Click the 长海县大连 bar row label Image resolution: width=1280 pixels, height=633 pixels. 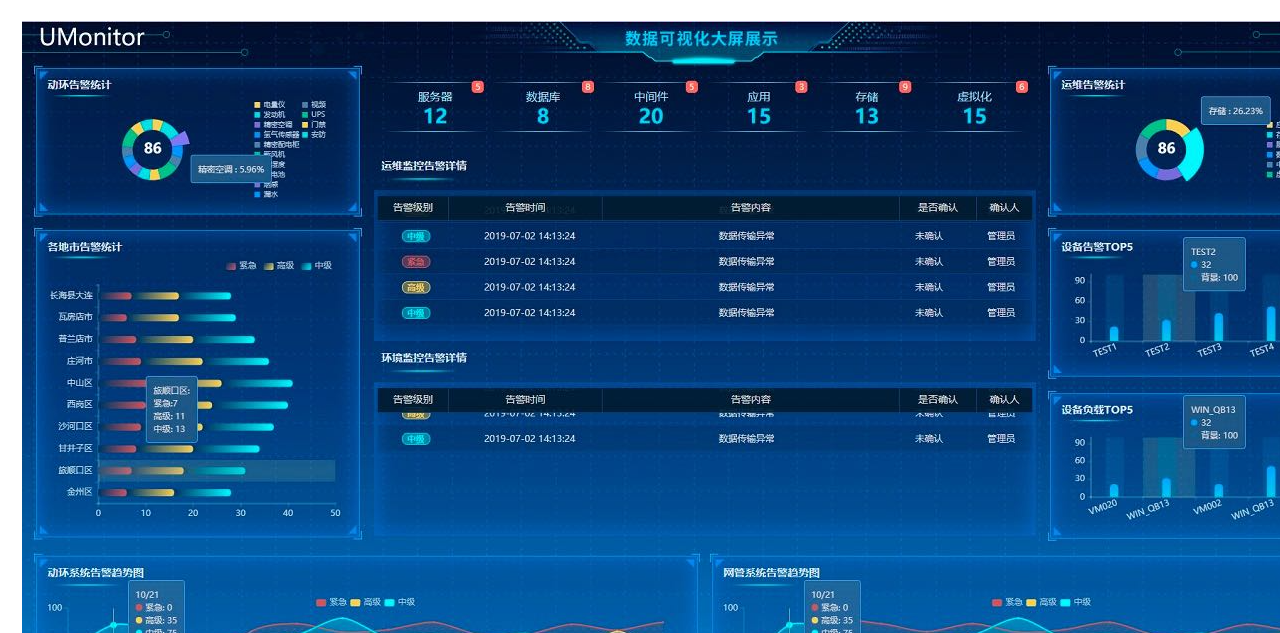click(x=71, y=296)
